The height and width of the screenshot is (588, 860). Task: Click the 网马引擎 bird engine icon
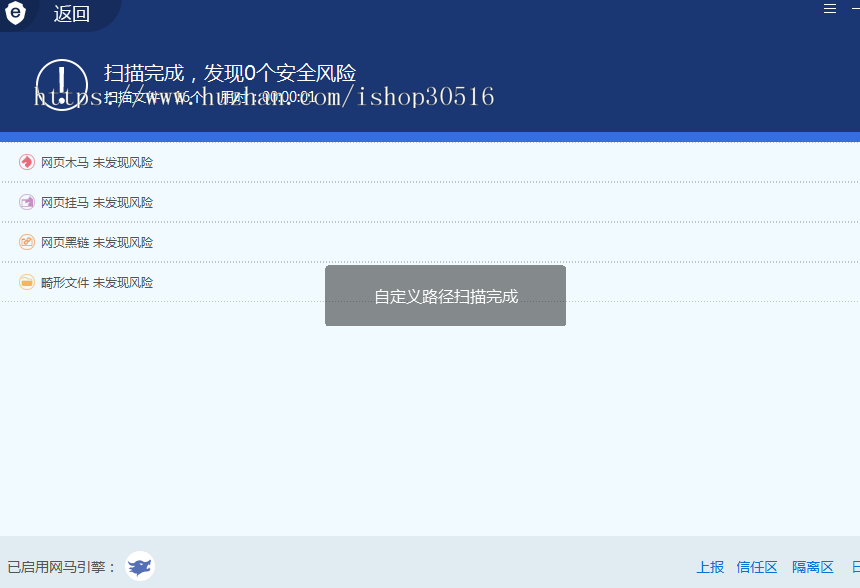138,566
